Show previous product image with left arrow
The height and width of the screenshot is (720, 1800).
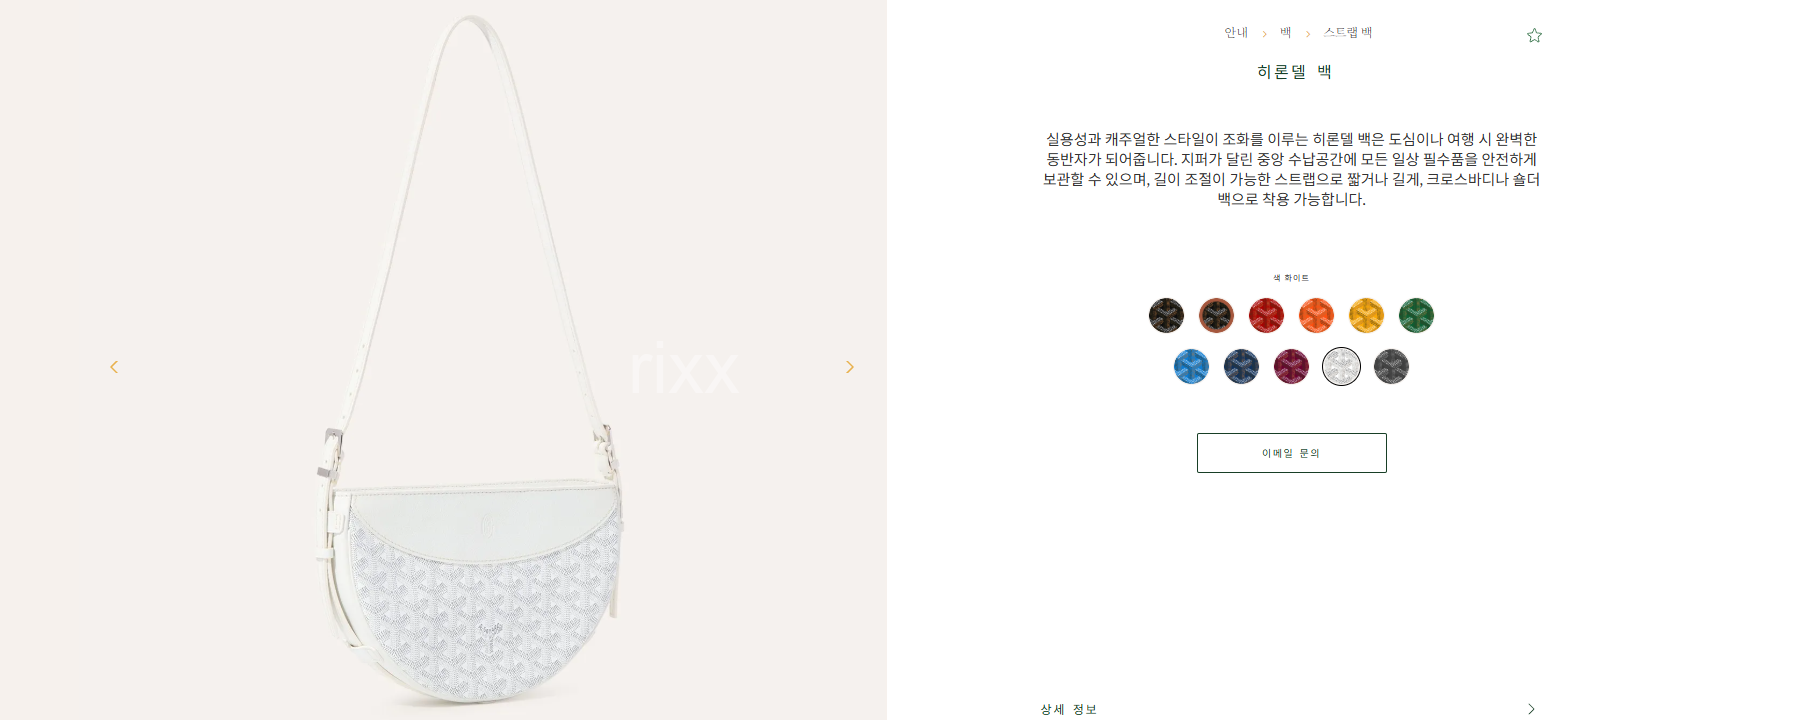[x=114, y=367]
